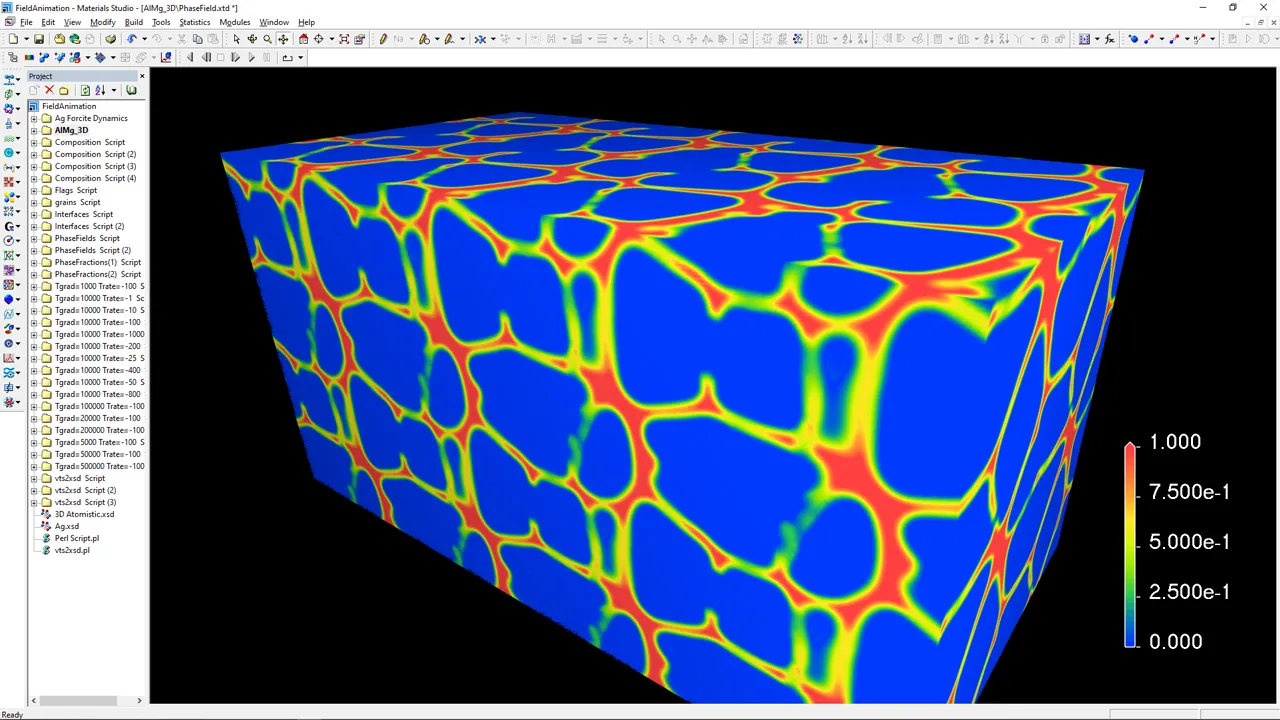Click the red Delete icon in Project panel
The height and width of the screenshot is (720, 1280).
pos(49,90)
